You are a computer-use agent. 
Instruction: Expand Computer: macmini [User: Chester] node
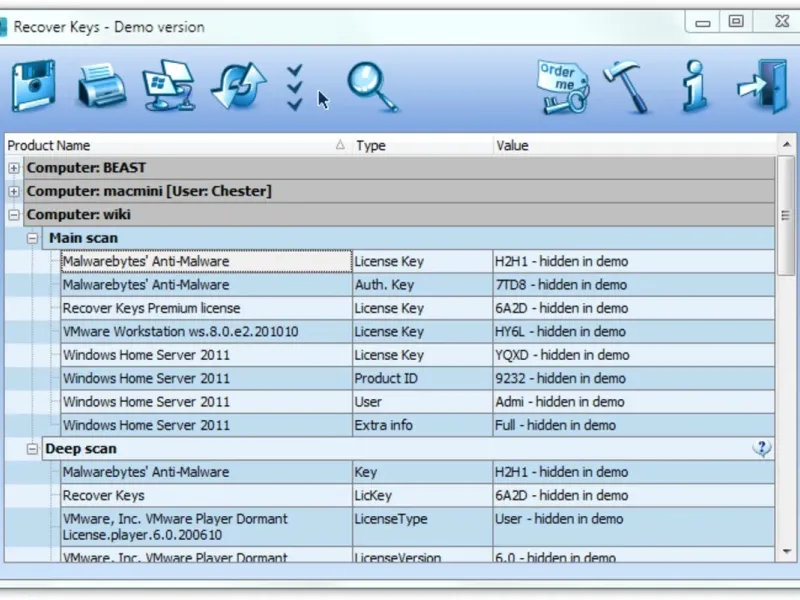point(14,191)
